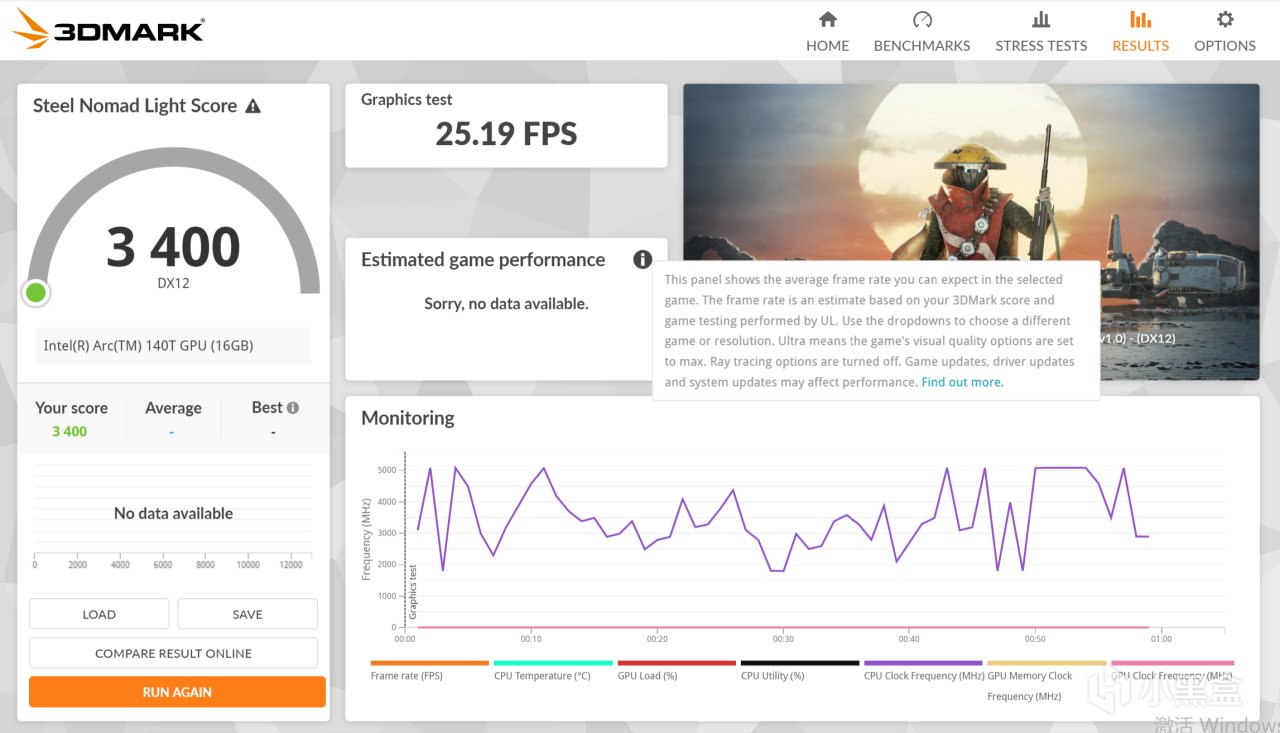The height and width of the screenshot is (733, 1280).
Task: Click the 'Graphics test' card heading
Action: tap(406, 100)
